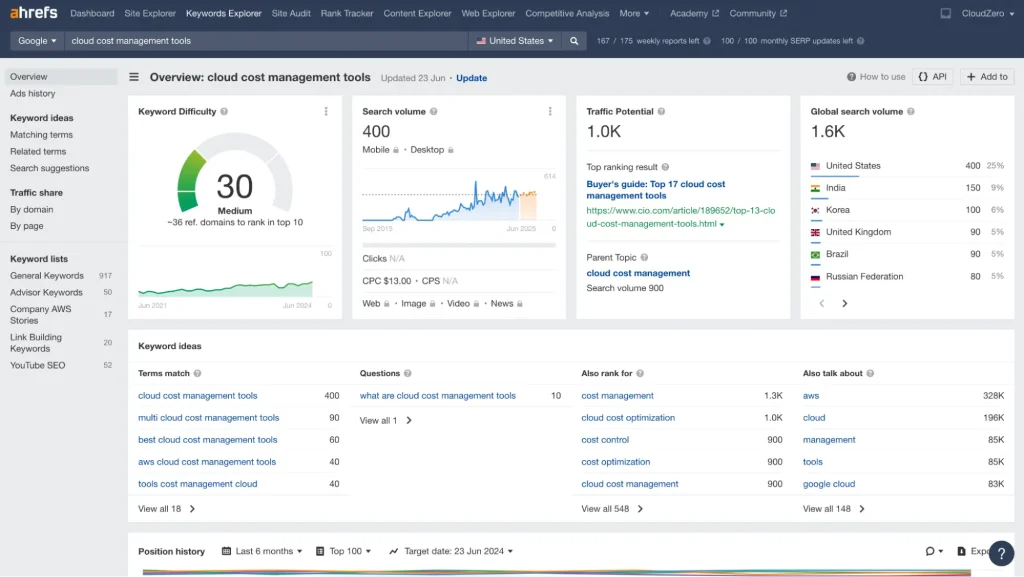Click the search magnifier button

click(573, 40)
